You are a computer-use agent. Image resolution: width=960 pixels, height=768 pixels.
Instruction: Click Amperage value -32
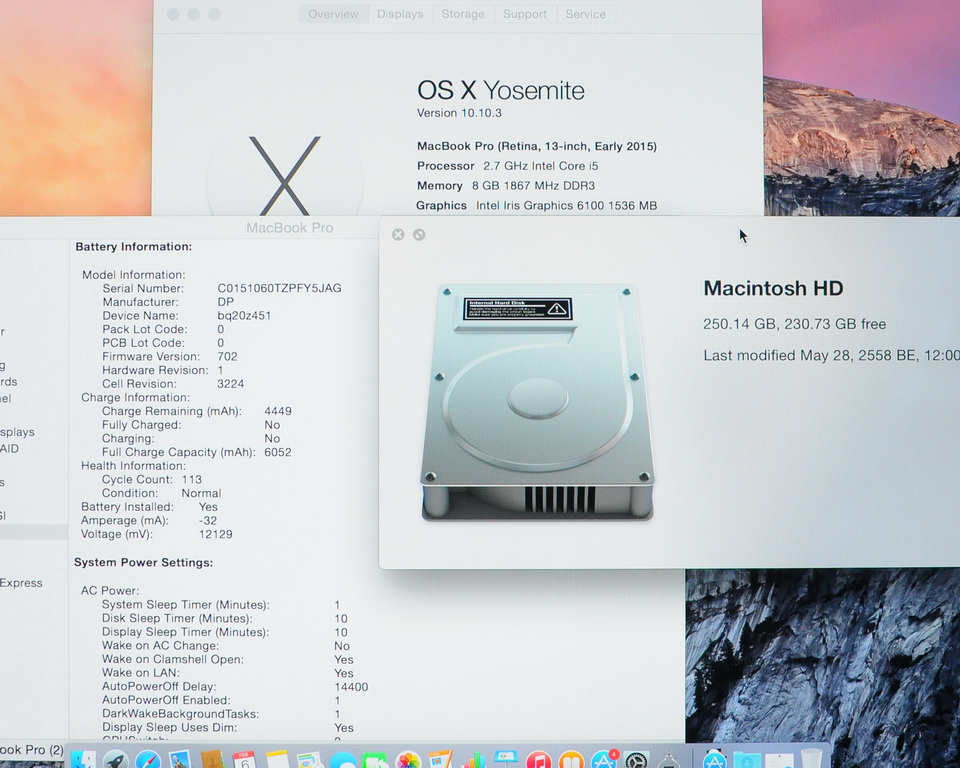208,521
